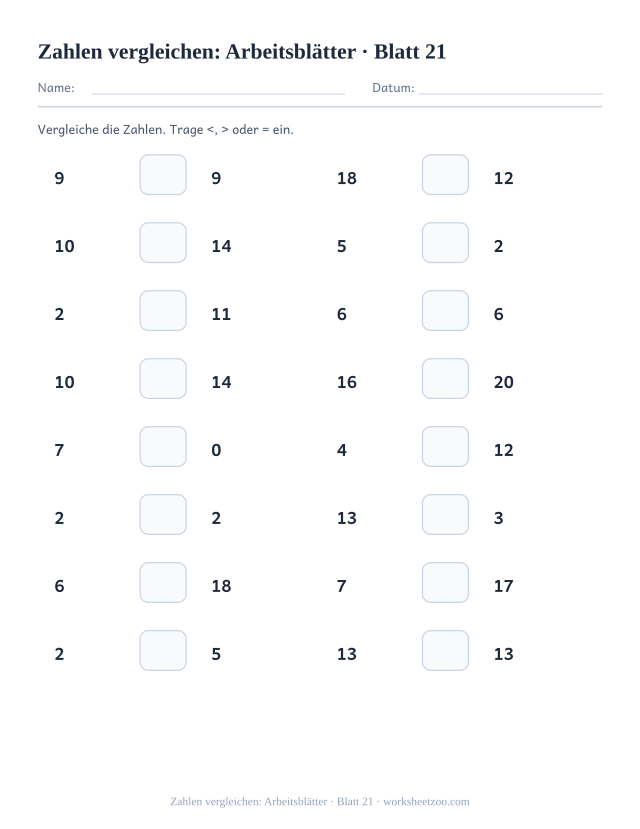Select the answer box between 18 and 12
The height and width of the screenshot is (829, 640).
(x=445, y=174)
